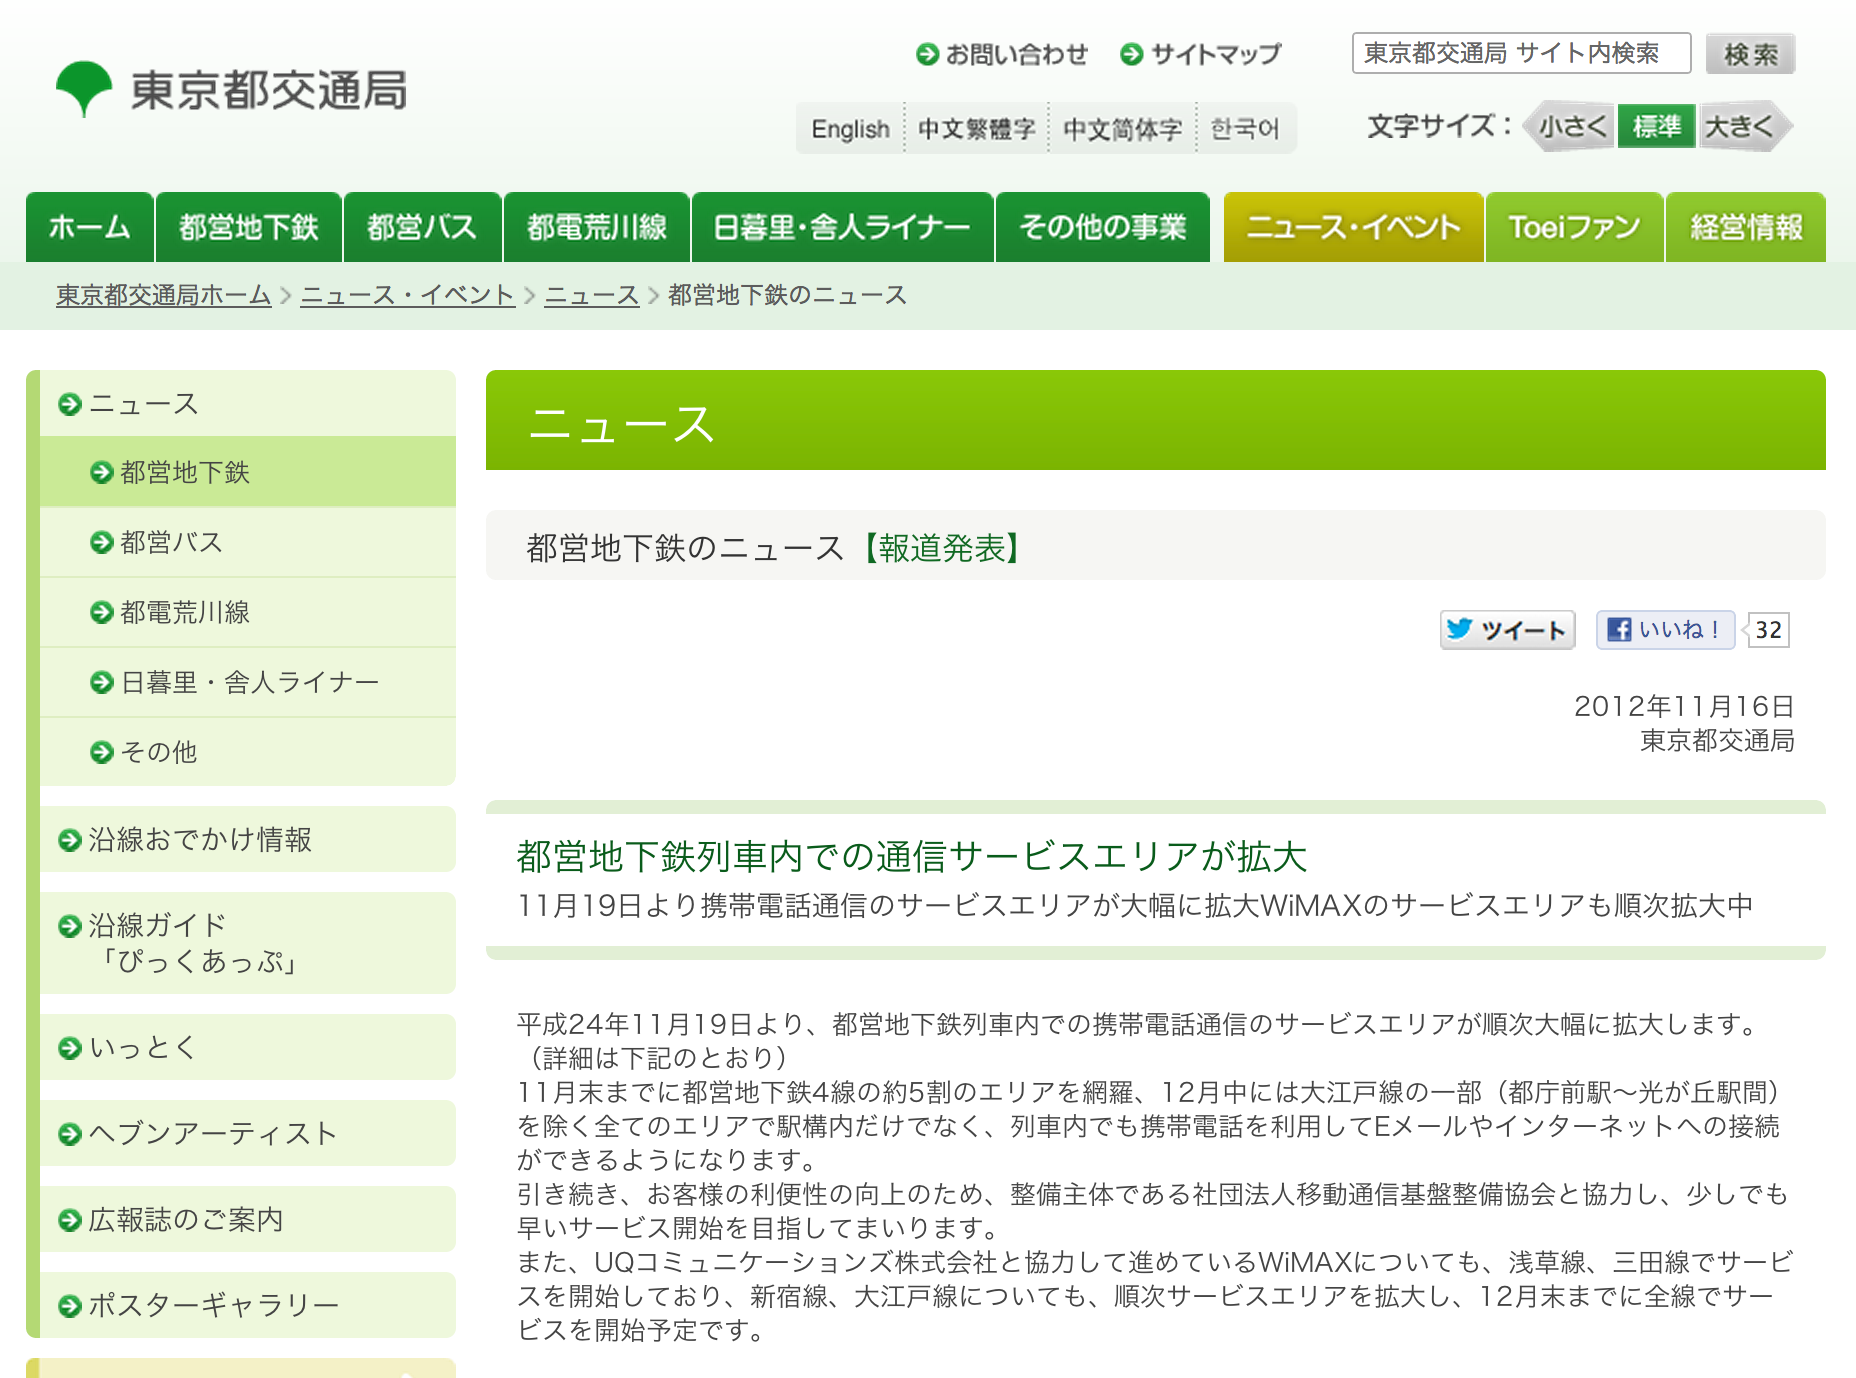Open sidebar link 沿線ガイド「ぴっくあっぷ」

(248, 943)
